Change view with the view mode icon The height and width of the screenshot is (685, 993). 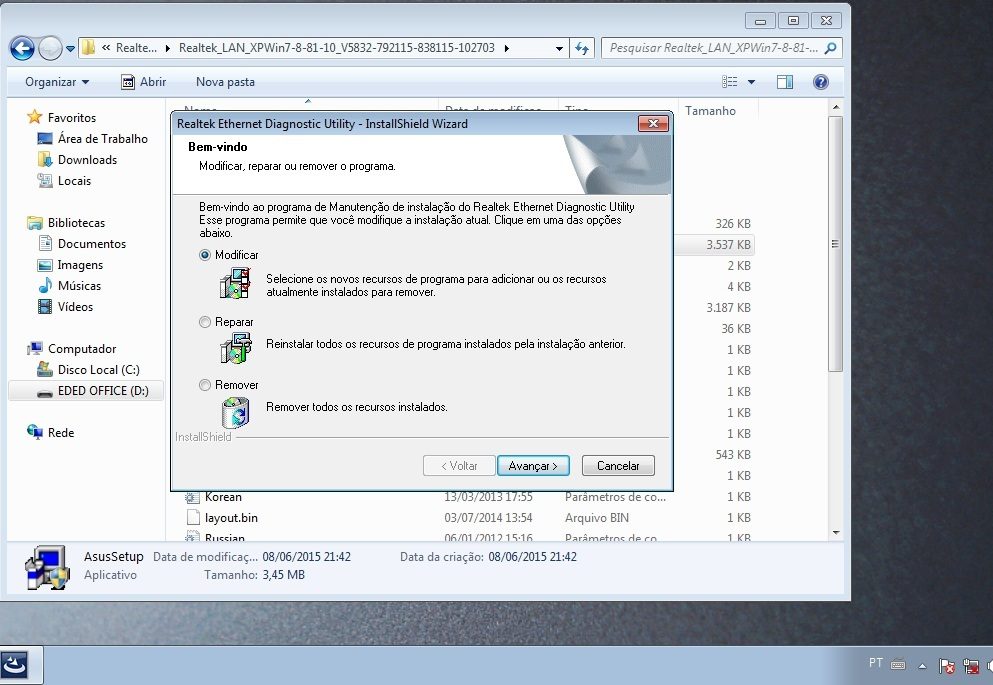coord(730,82)
